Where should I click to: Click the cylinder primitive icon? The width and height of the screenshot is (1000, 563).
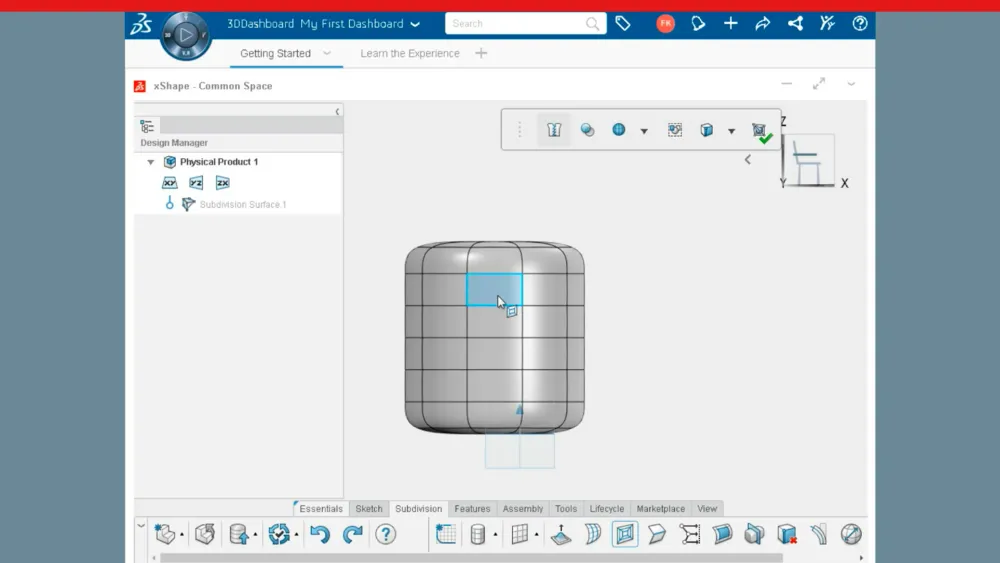coord(477,534)
